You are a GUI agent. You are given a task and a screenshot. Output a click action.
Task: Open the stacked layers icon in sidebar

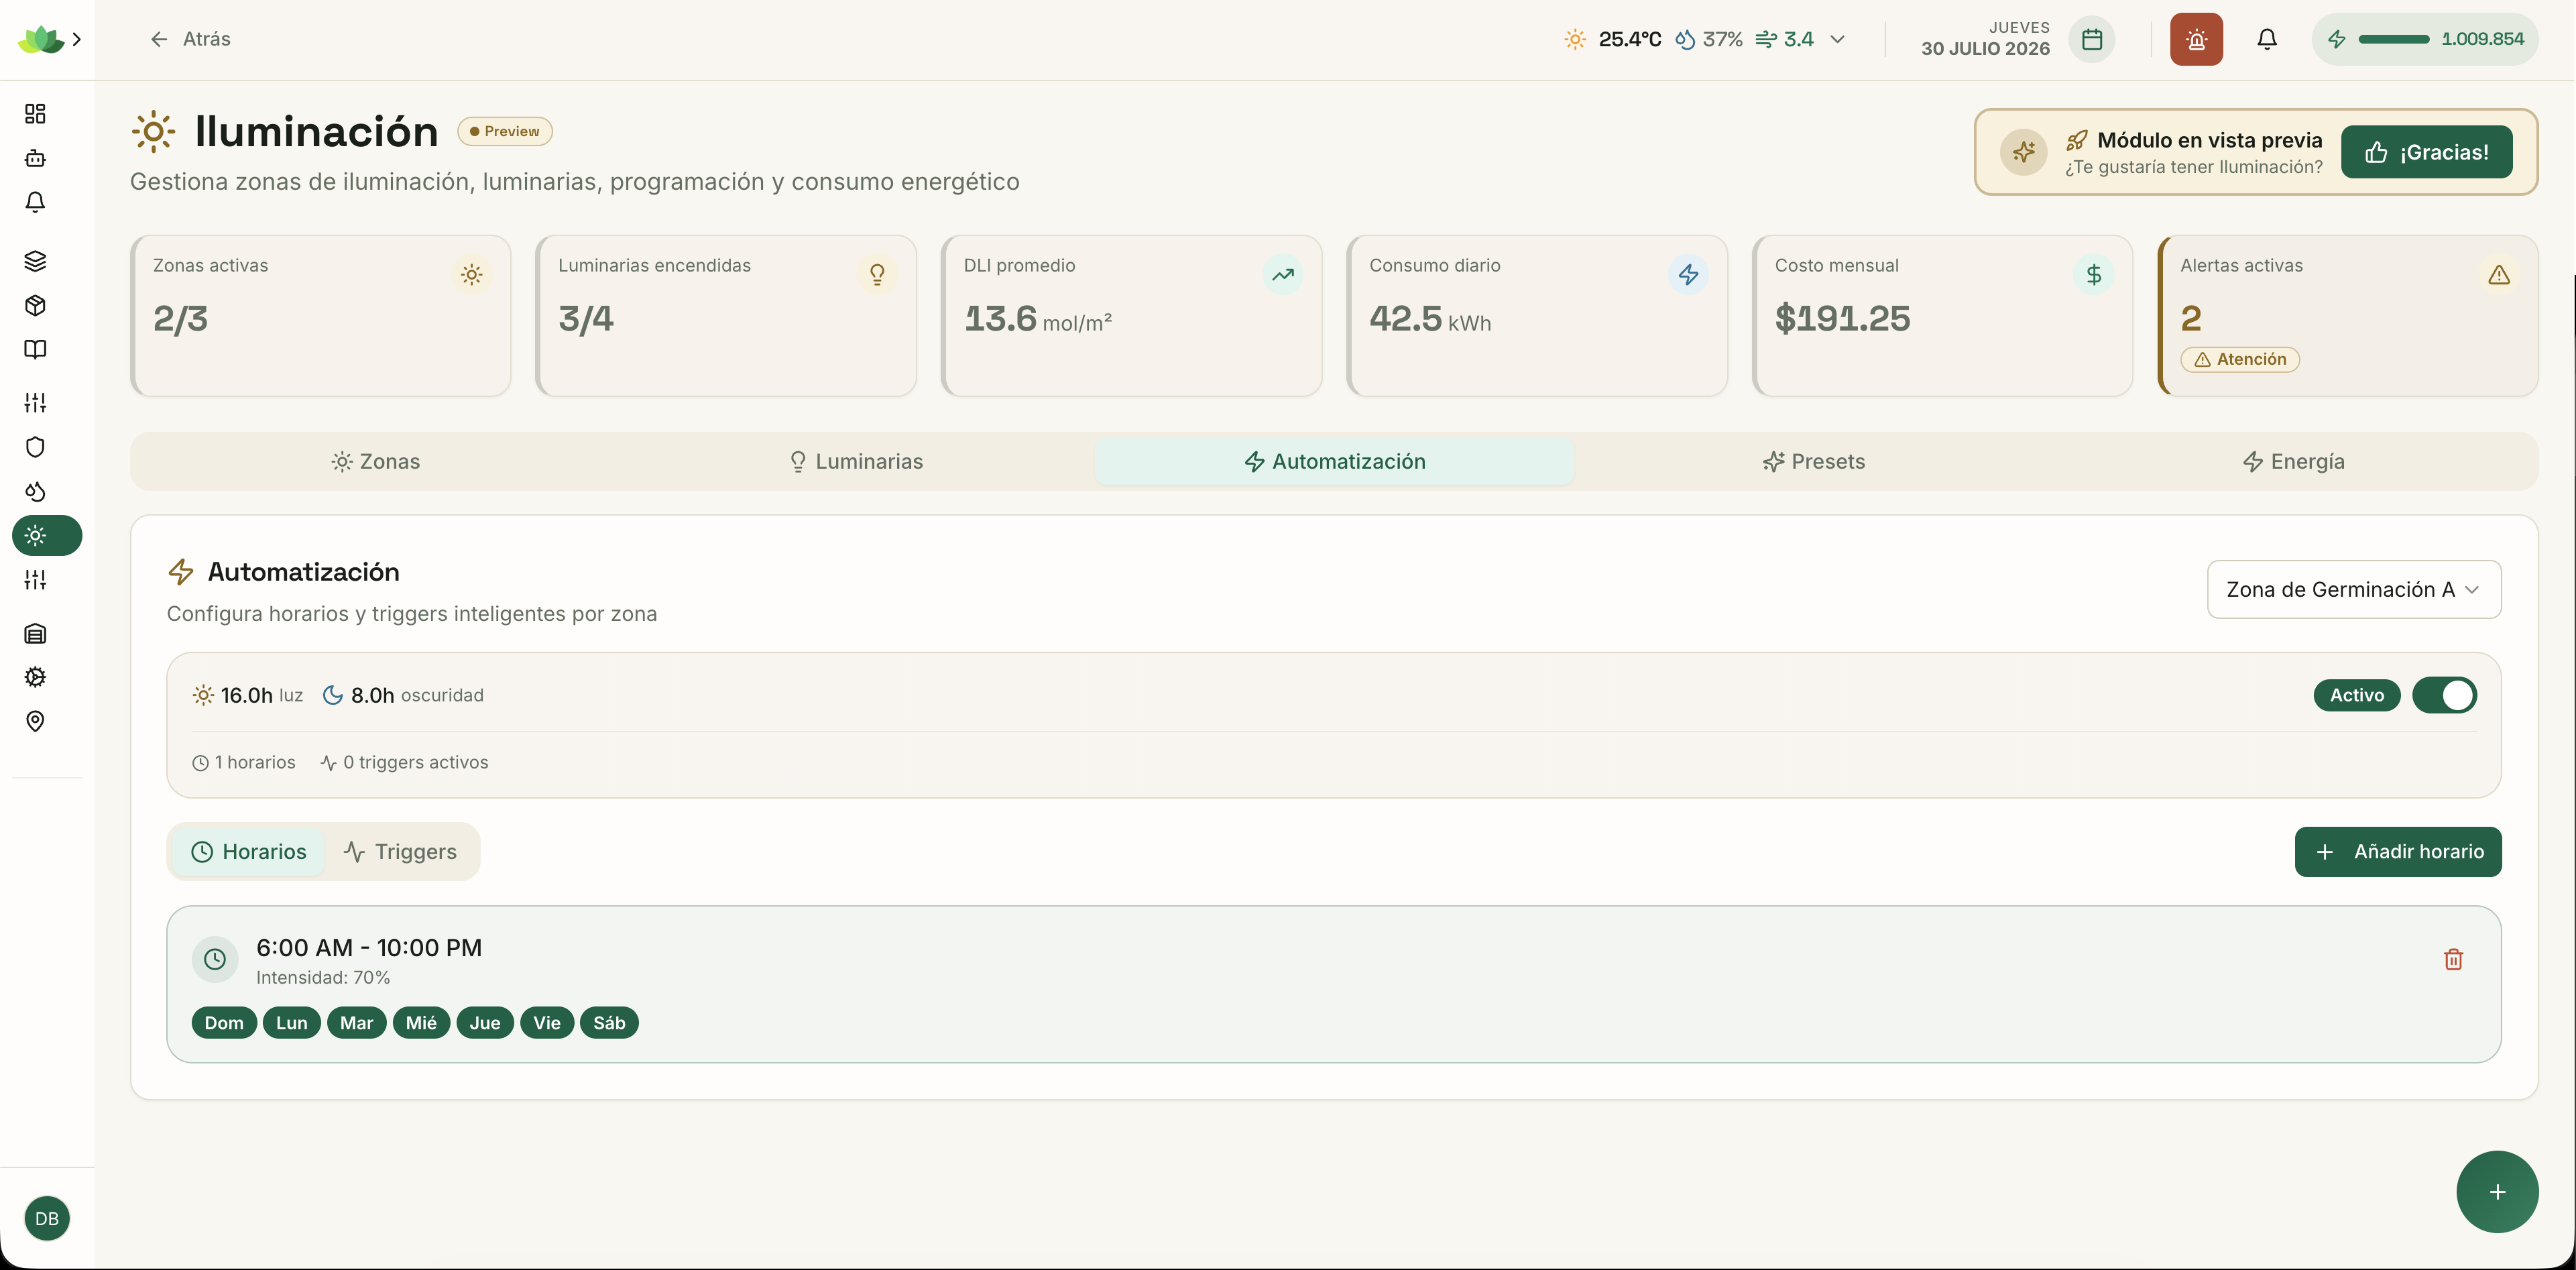(35, 261)
